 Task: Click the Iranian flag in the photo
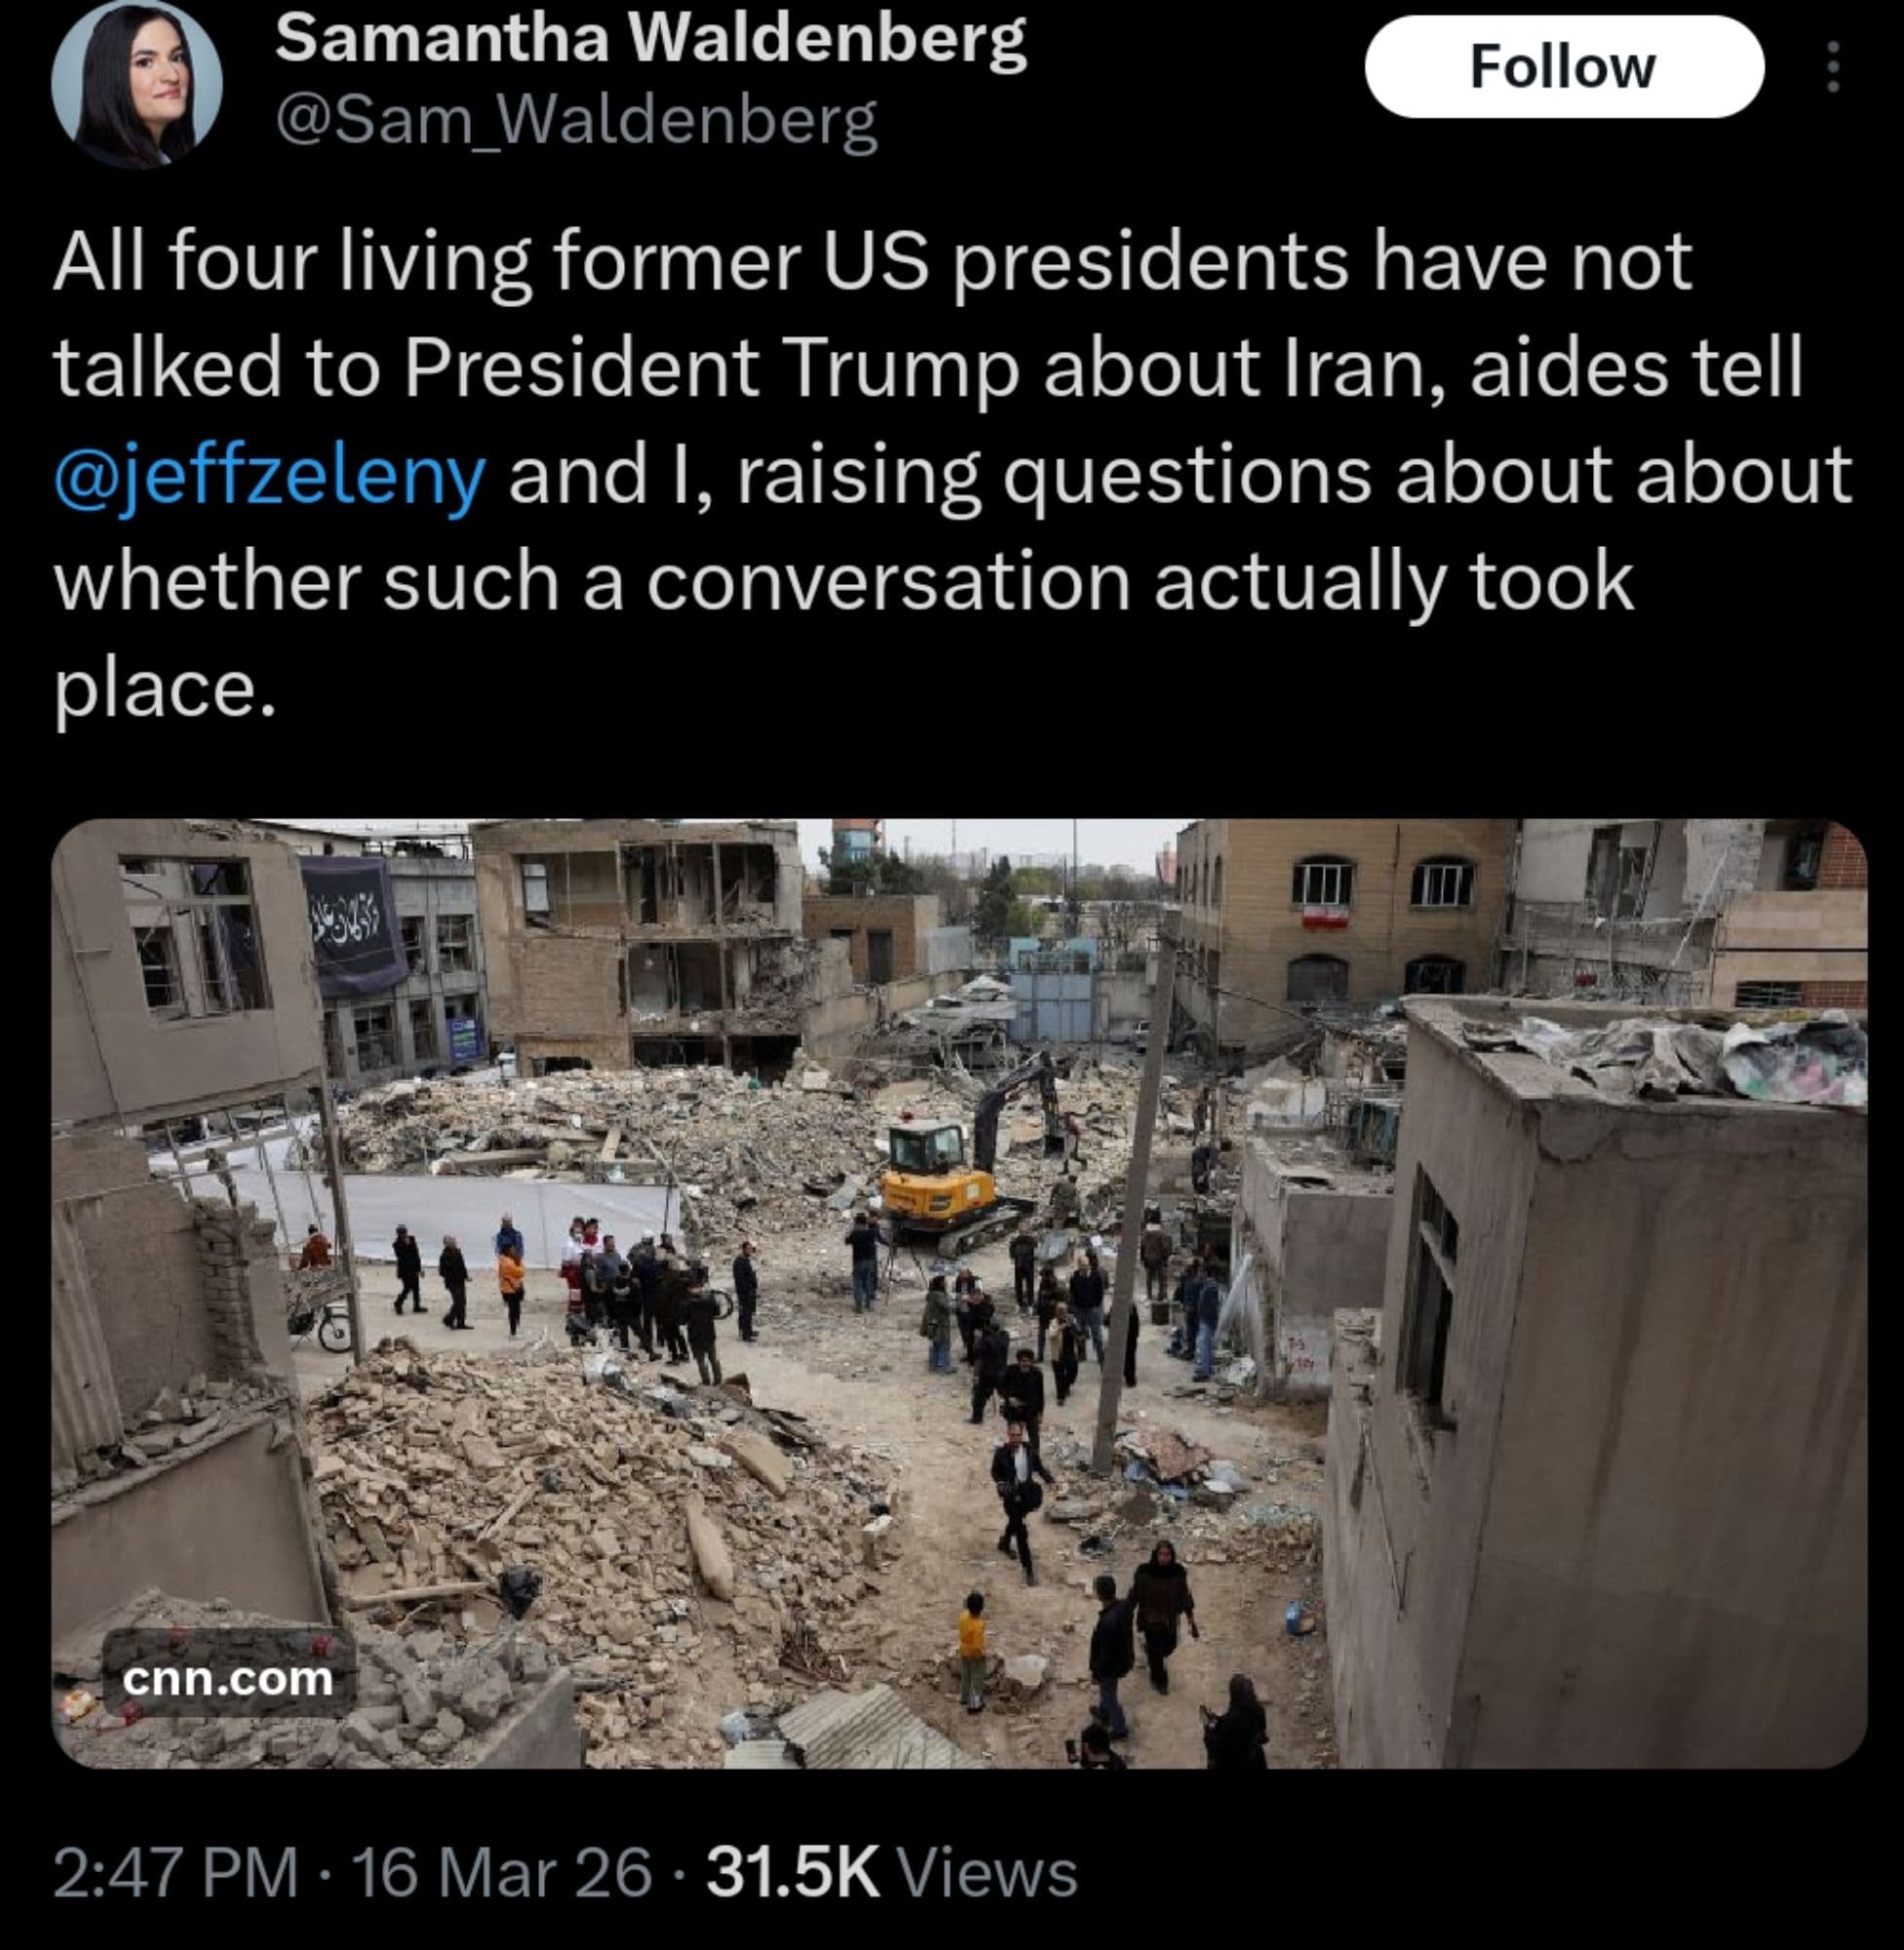point(1327,917)
